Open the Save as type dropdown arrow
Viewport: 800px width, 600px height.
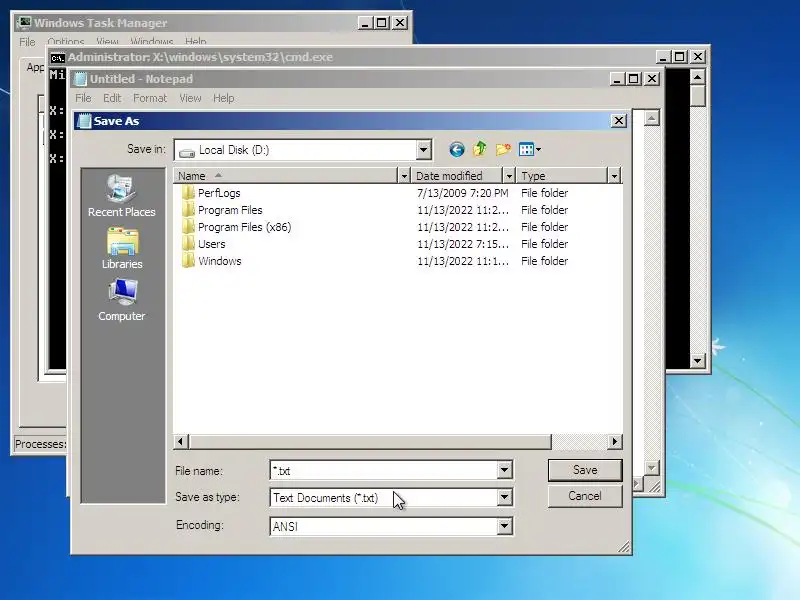(505, 497)
